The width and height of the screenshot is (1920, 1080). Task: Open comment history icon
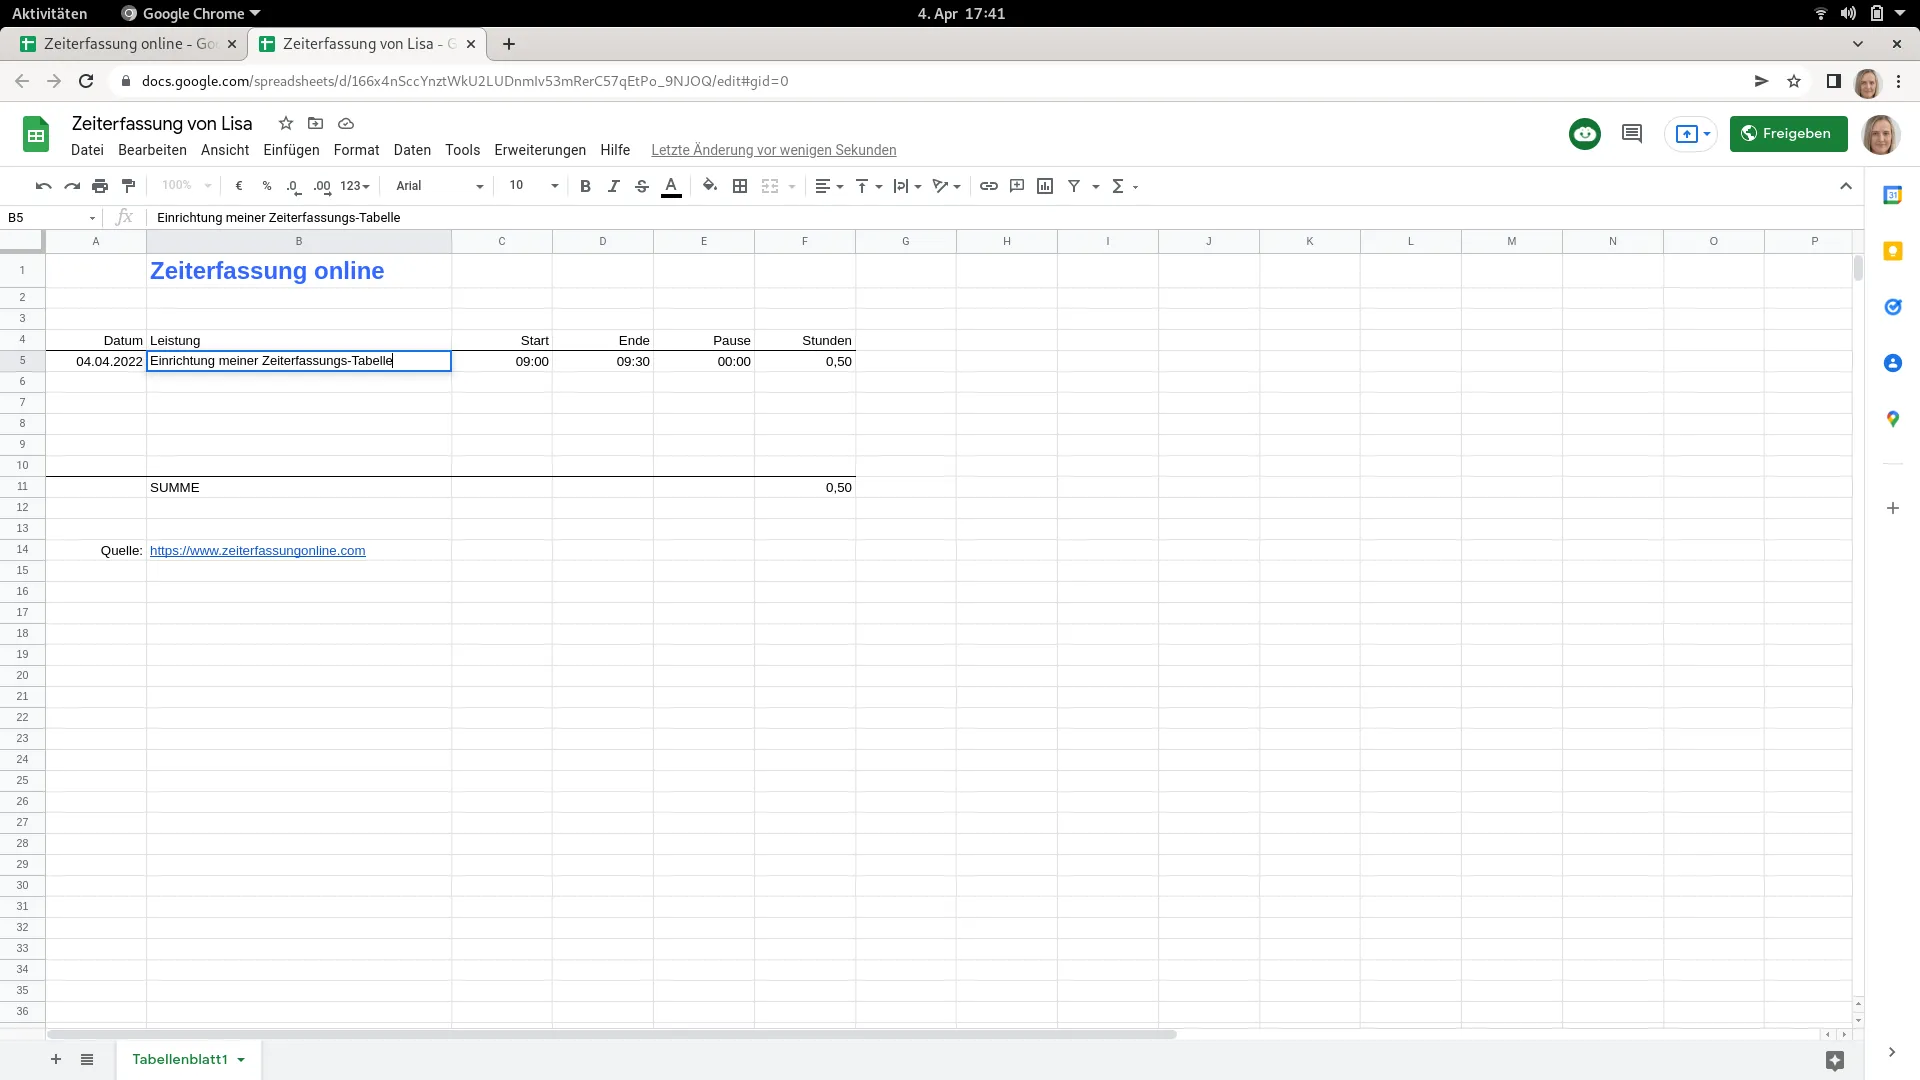click(1632, 134)
